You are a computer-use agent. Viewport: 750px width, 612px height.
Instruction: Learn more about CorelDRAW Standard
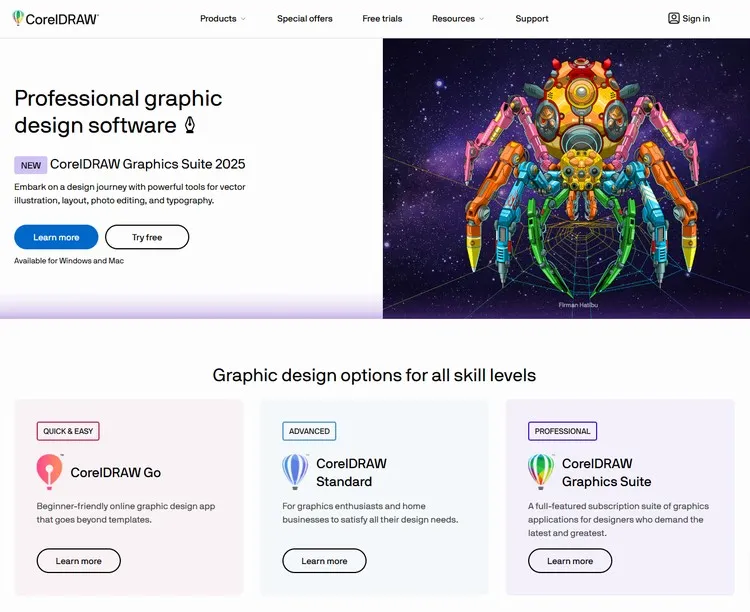pos(324,561)
